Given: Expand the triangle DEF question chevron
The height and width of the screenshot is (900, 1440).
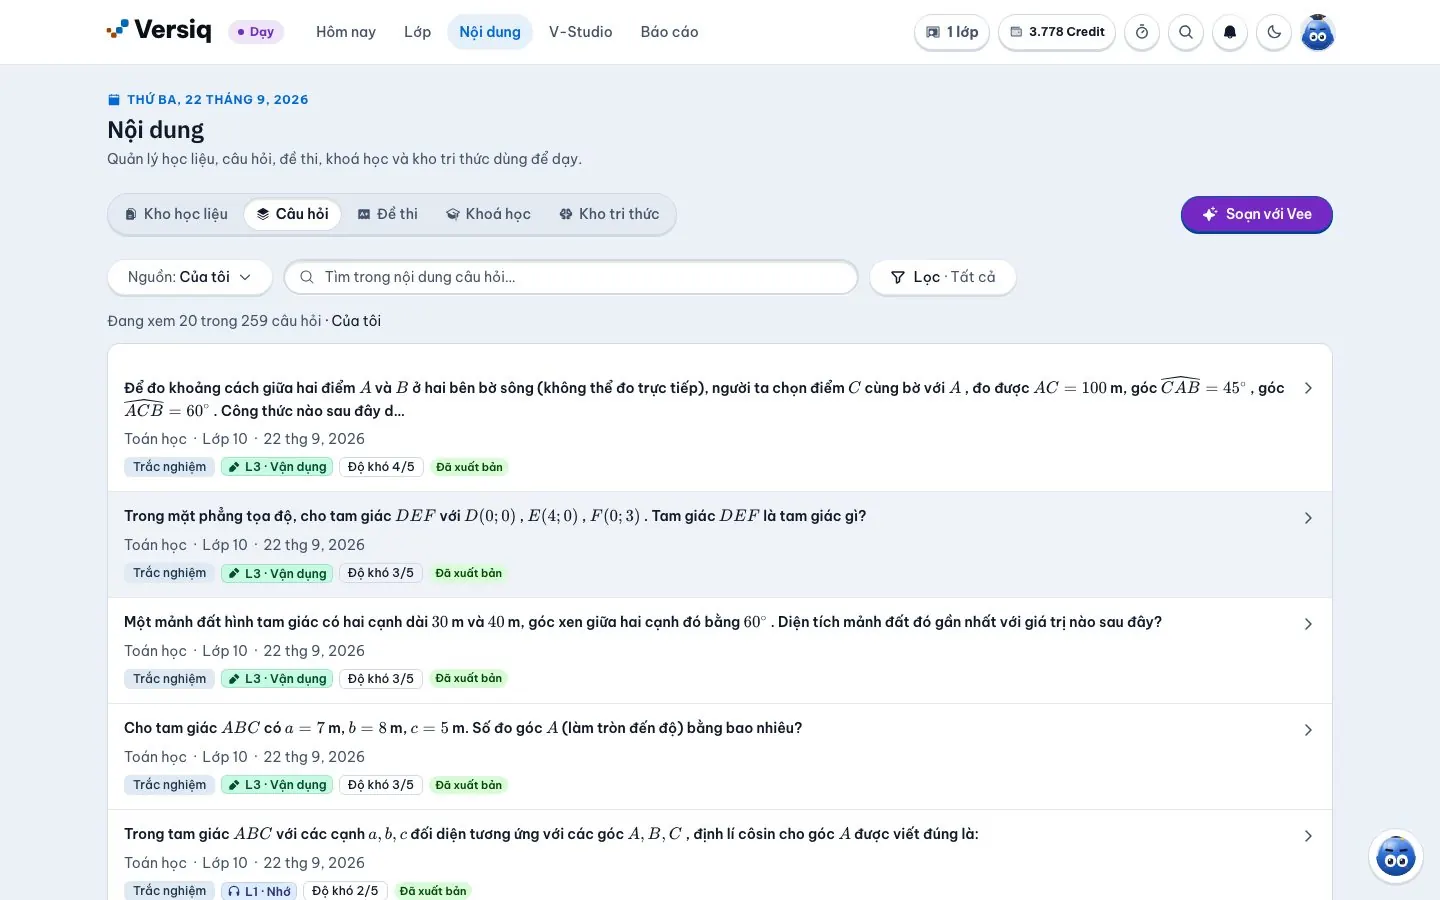Looking at the screenshot, I should coord(1308,518).
